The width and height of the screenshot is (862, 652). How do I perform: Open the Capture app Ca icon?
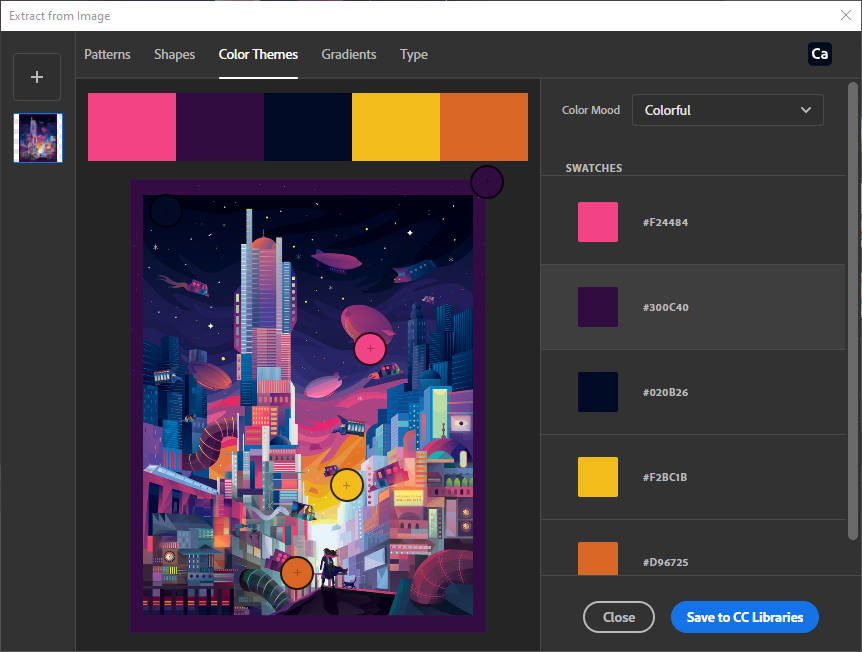pos(819,54)
